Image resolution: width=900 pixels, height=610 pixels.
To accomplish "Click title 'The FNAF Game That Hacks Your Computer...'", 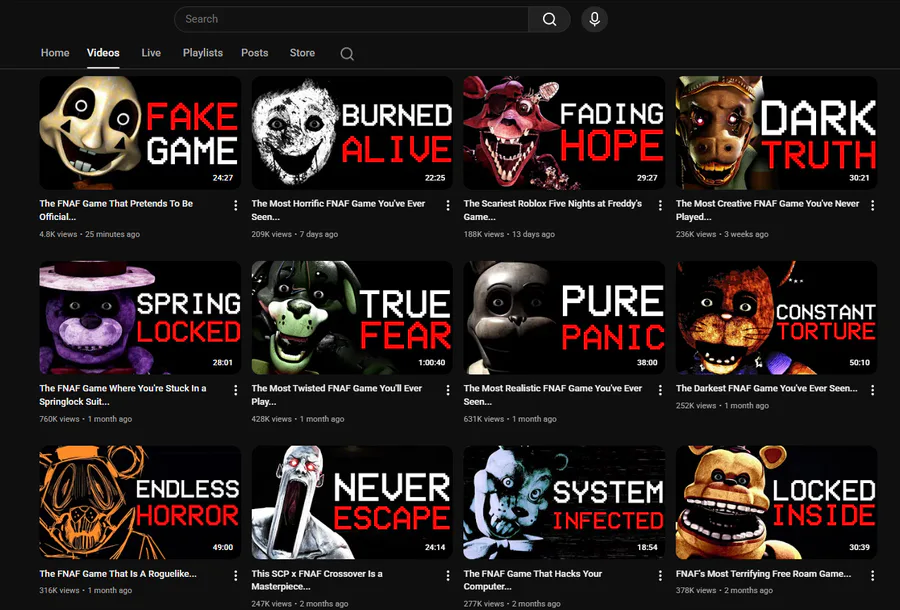I will click(x=533, y=580).
